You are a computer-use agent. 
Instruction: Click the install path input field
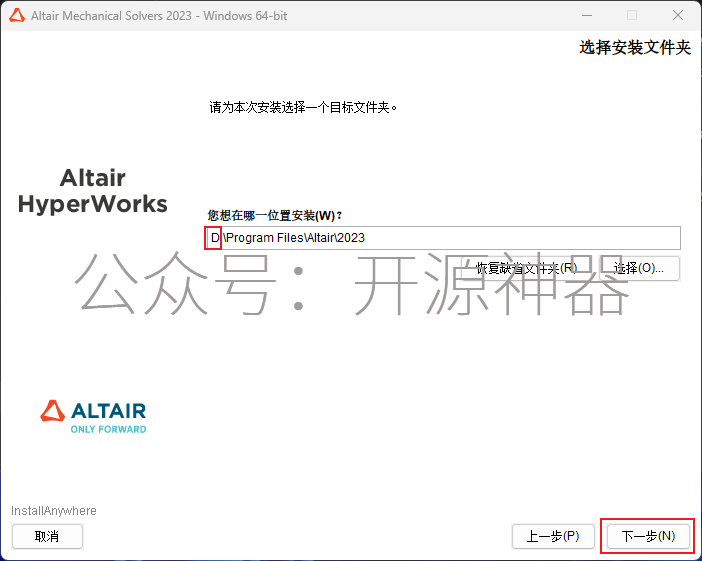pyautogui.click(x=443, y=238)
